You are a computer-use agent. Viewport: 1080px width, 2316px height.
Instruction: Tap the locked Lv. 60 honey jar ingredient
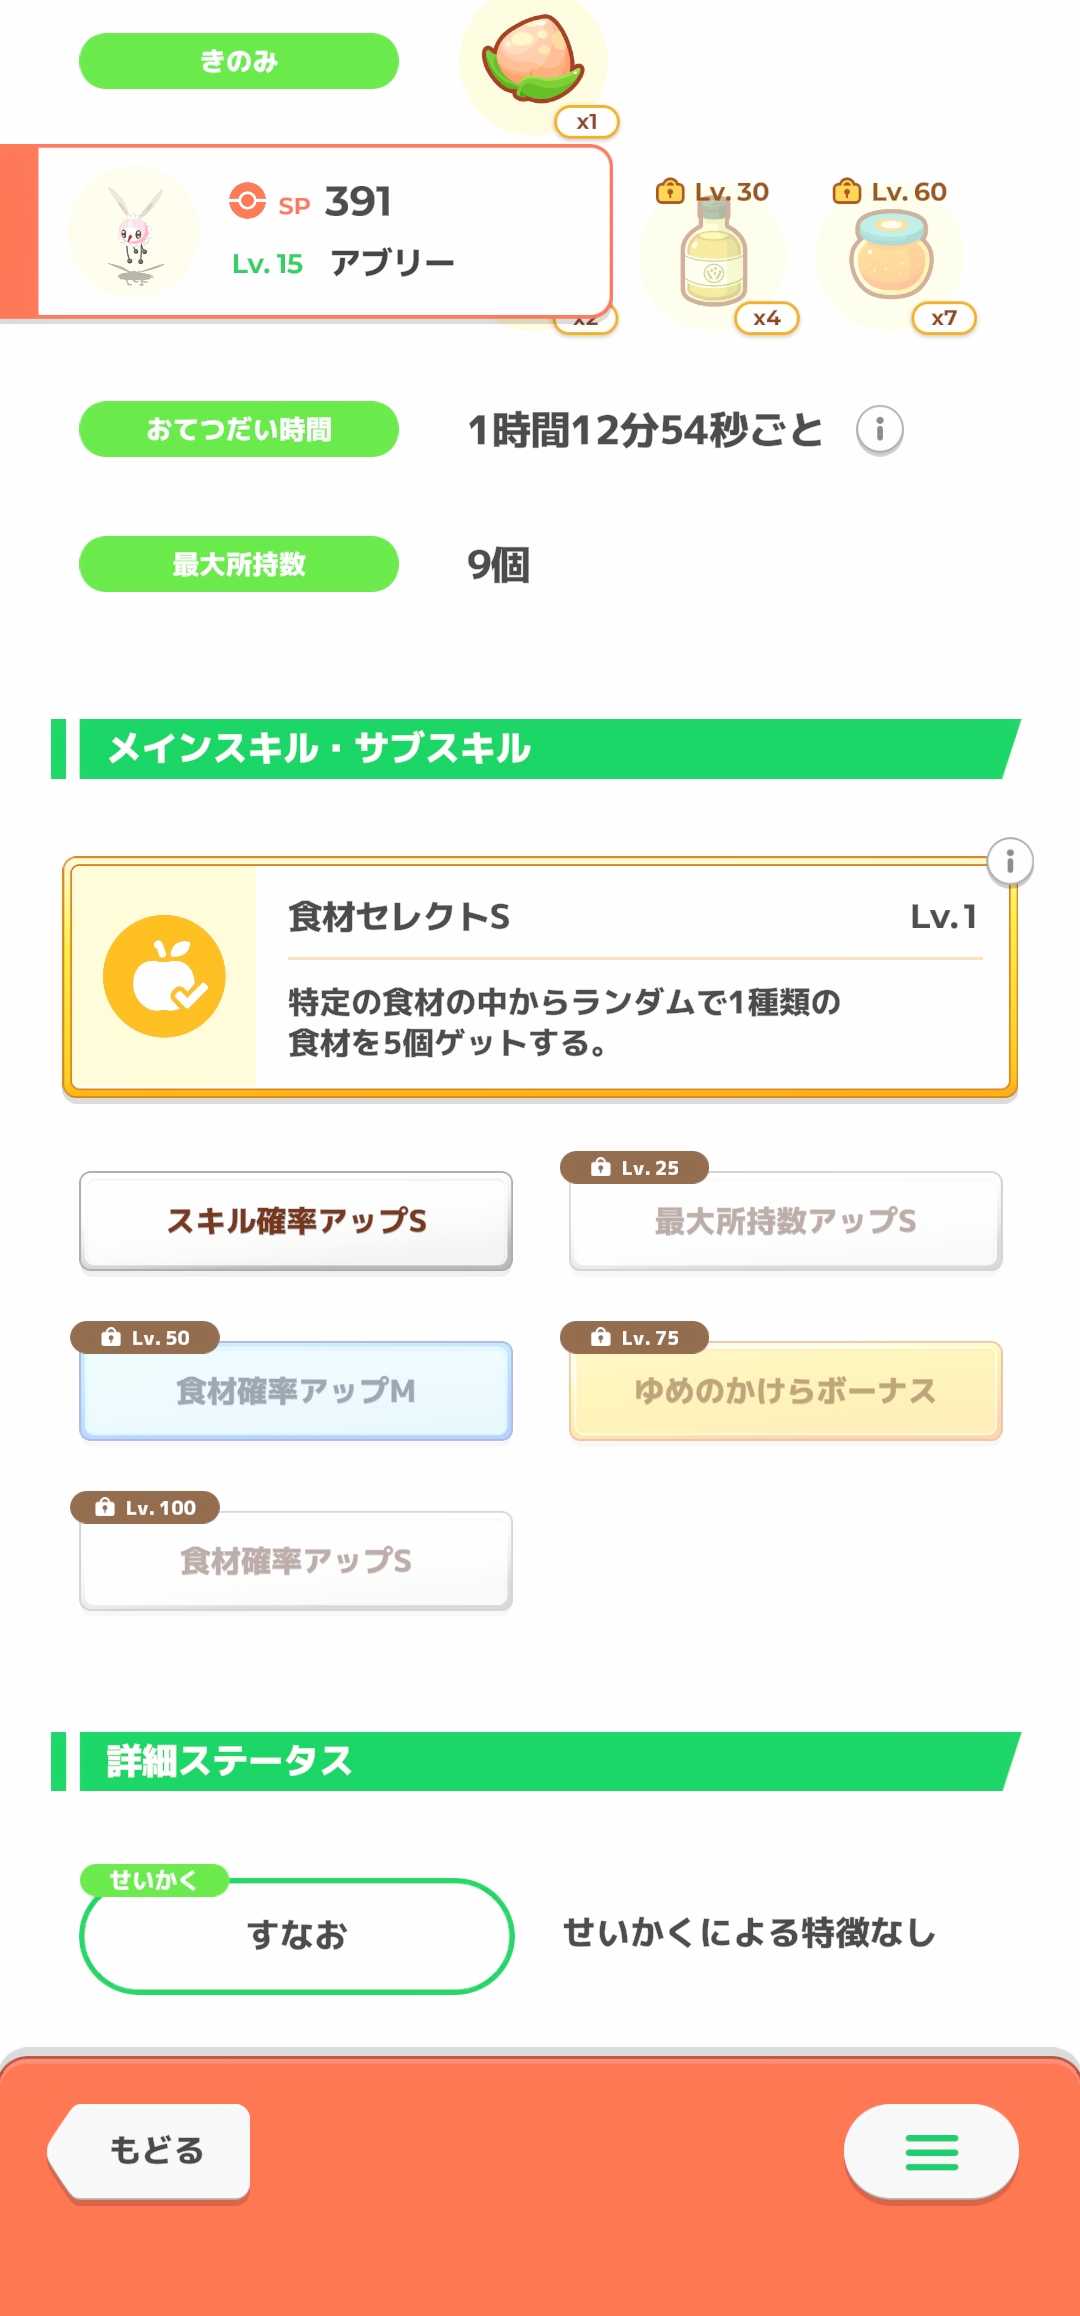point(891,258)
